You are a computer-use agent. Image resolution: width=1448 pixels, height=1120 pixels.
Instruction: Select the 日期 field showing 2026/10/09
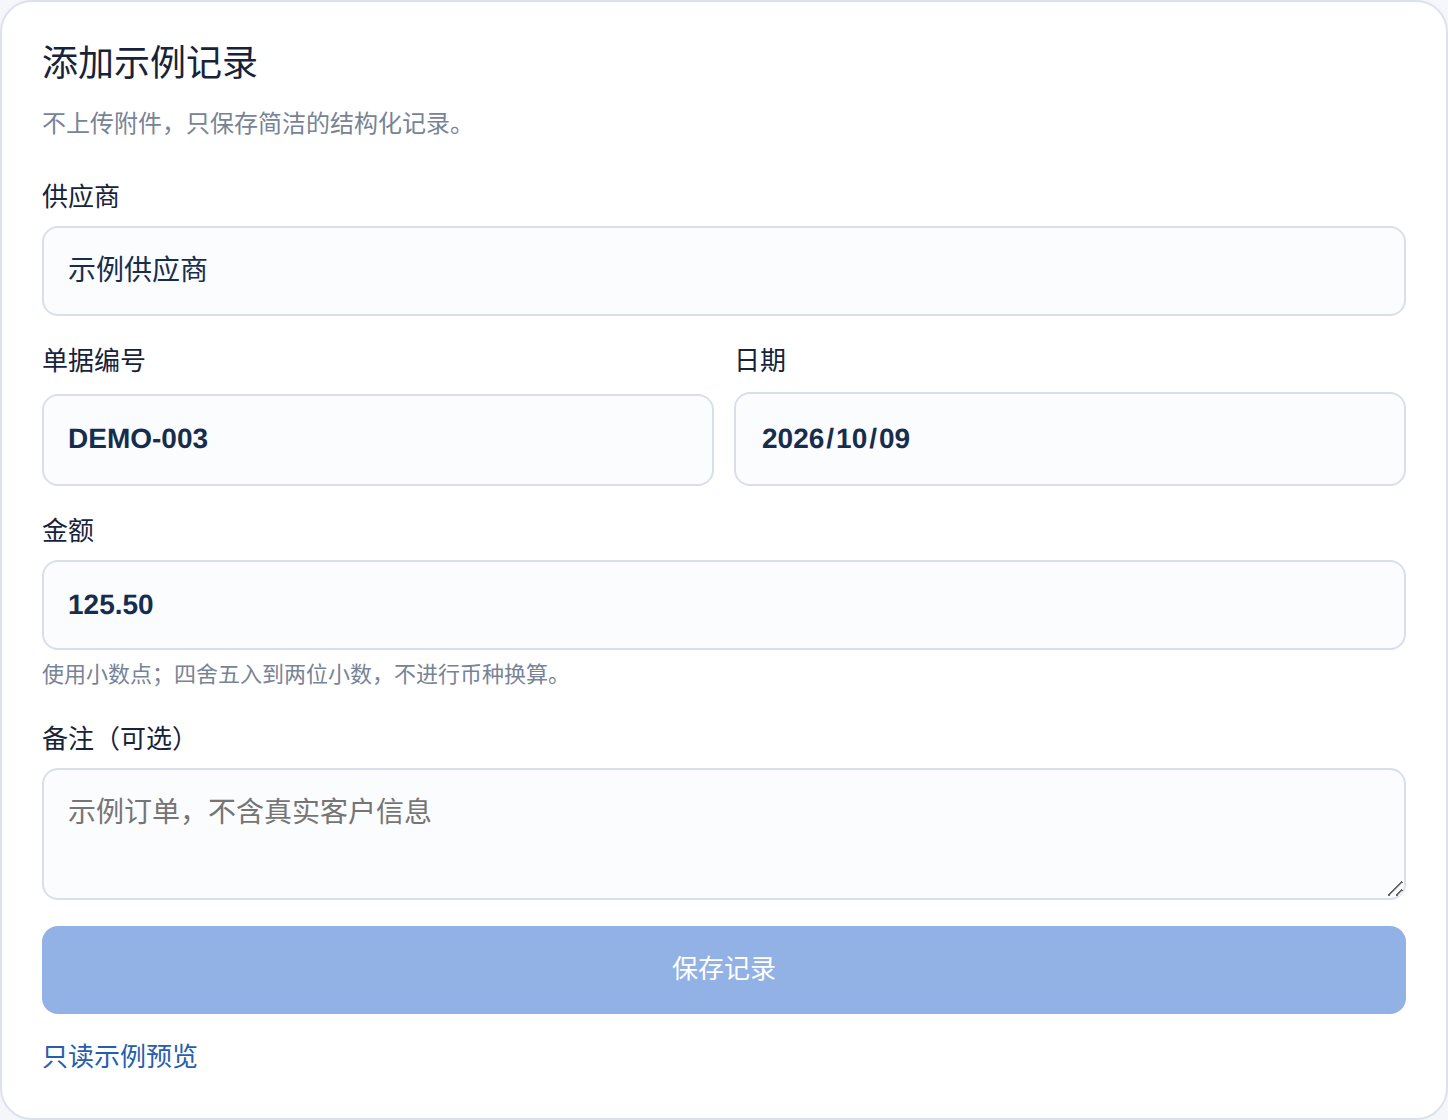(x=1070, y=439)
